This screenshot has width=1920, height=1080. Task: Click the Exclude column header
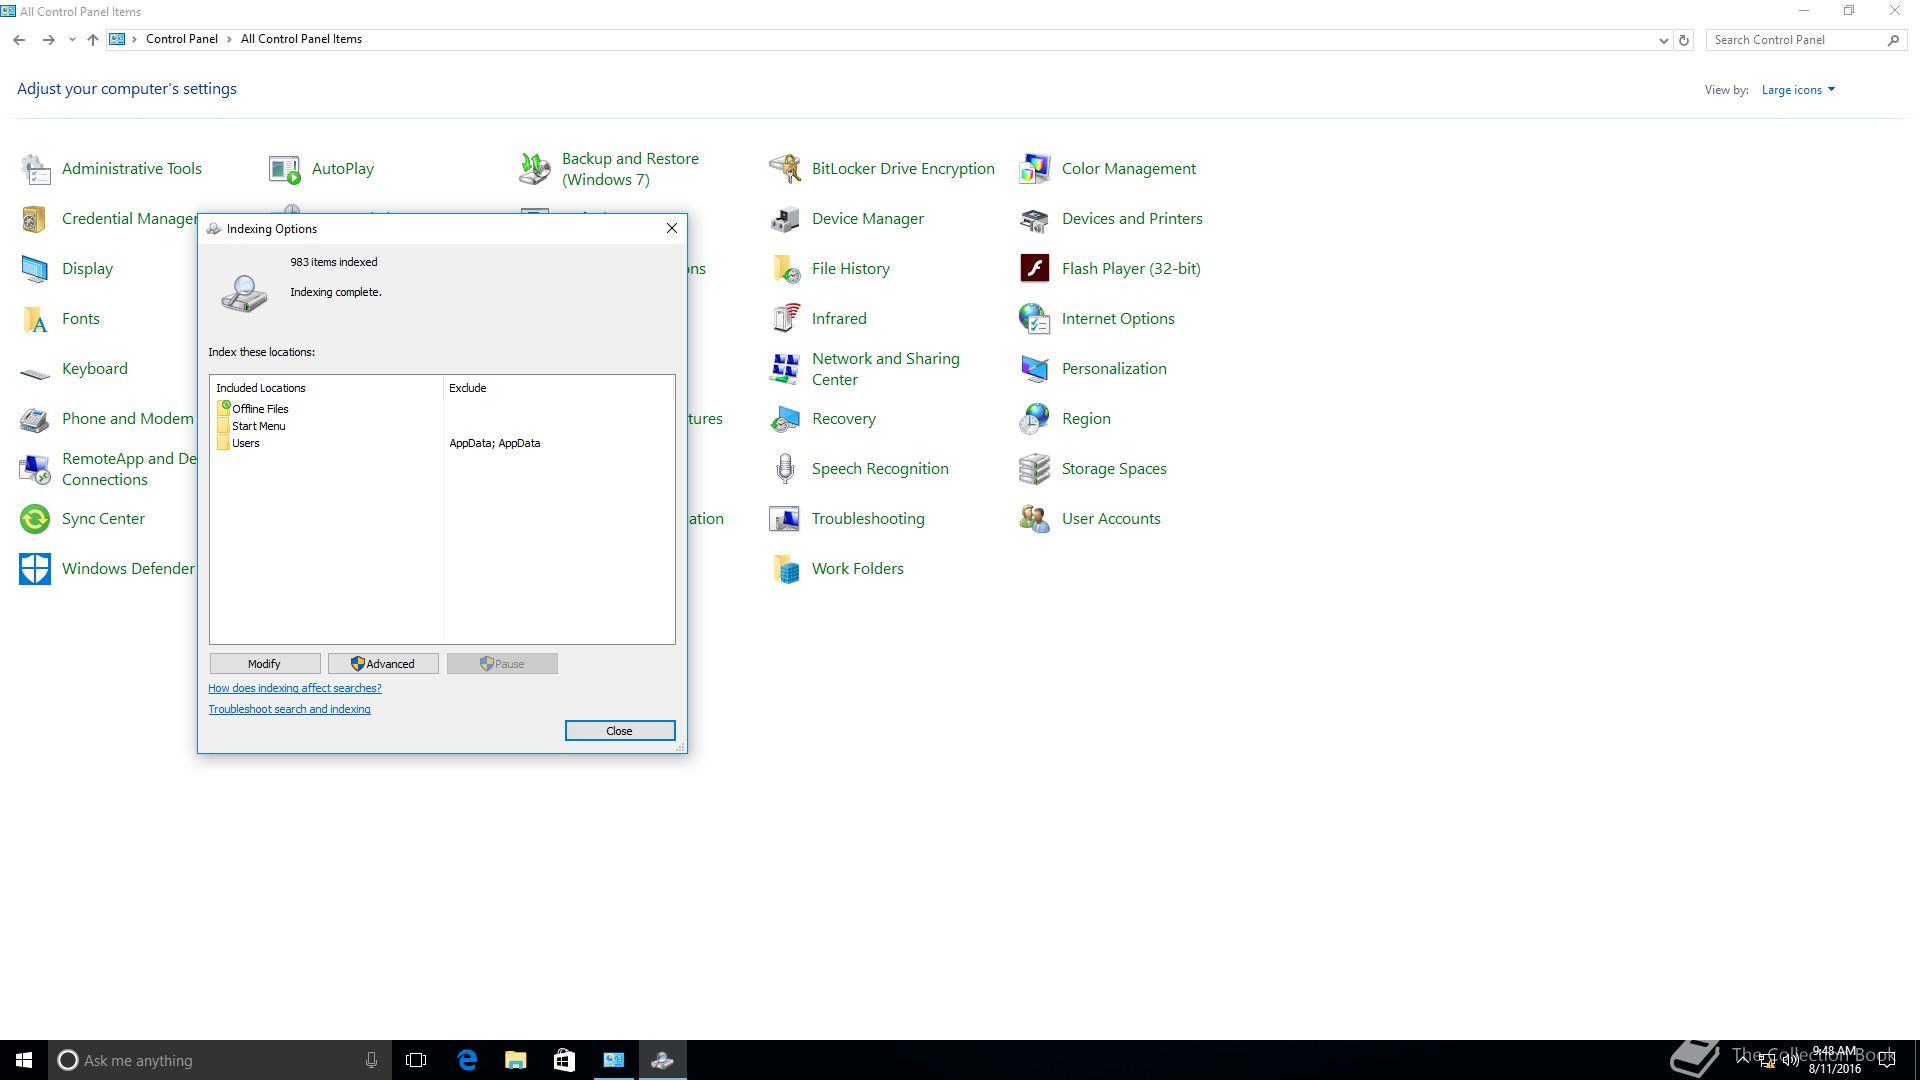558,388
